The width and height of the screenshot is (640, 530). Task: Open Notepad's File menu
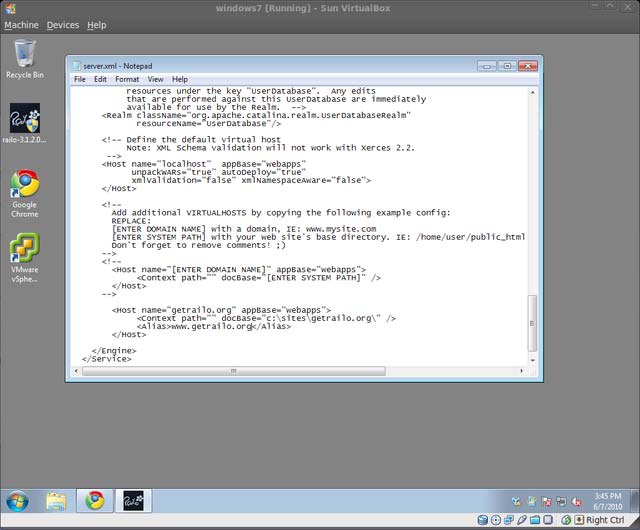(79, 79)
